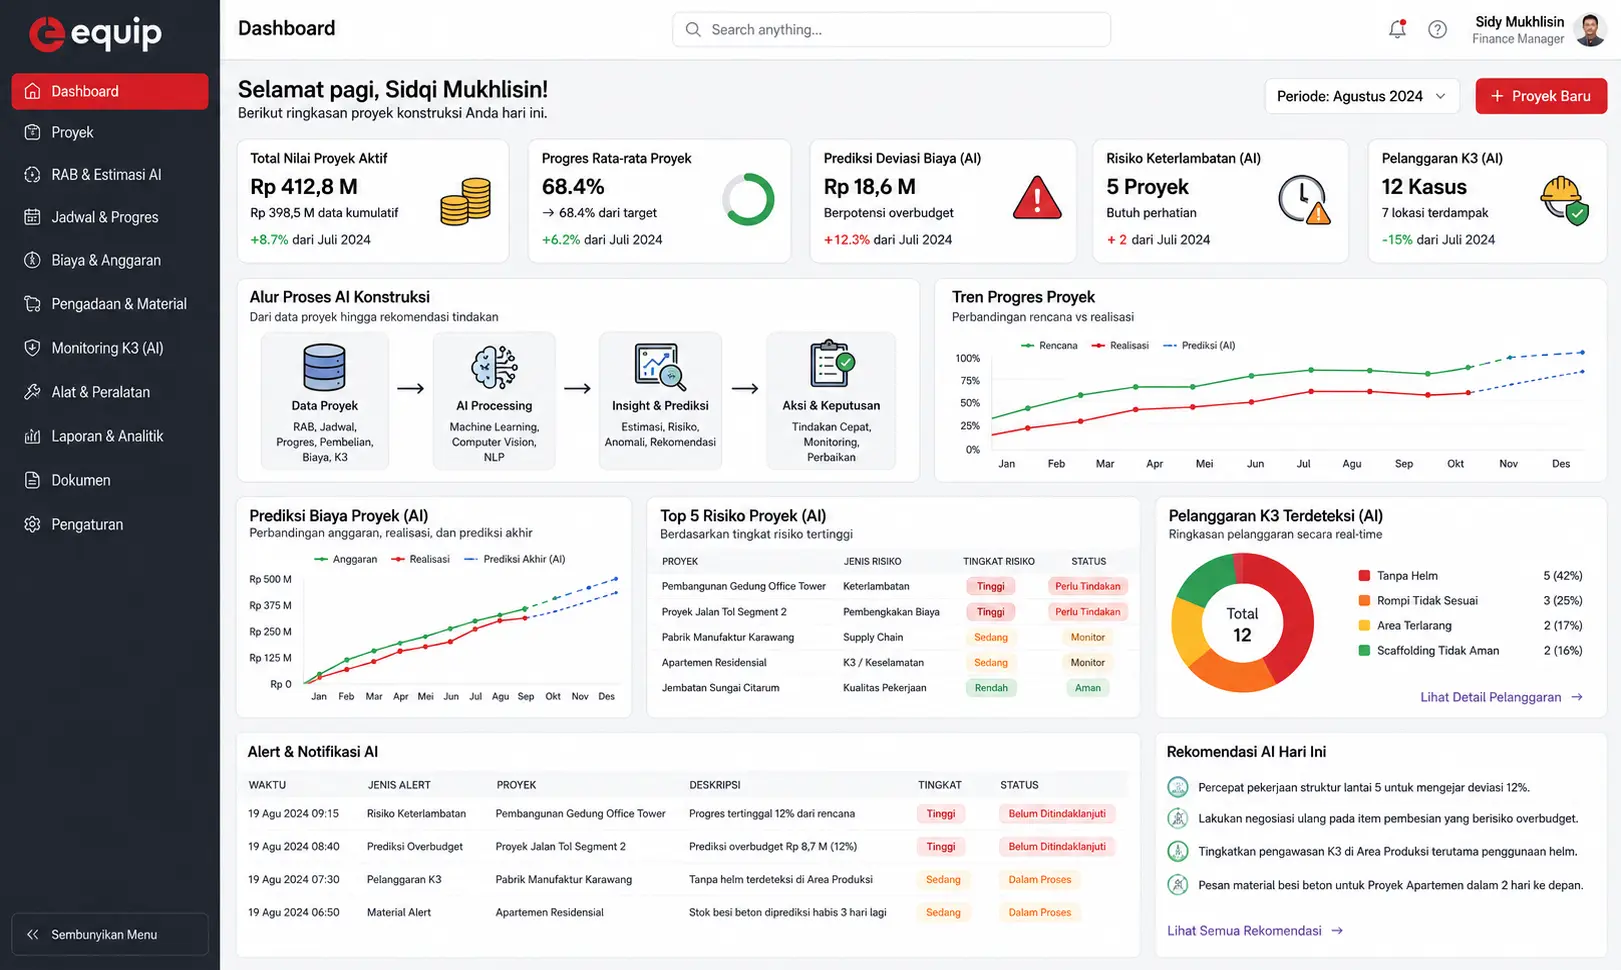Click Perlu Tindakan for Gedung Office Tower
The height and width of the screenshot is (970, 1621).
point(1087,586)
